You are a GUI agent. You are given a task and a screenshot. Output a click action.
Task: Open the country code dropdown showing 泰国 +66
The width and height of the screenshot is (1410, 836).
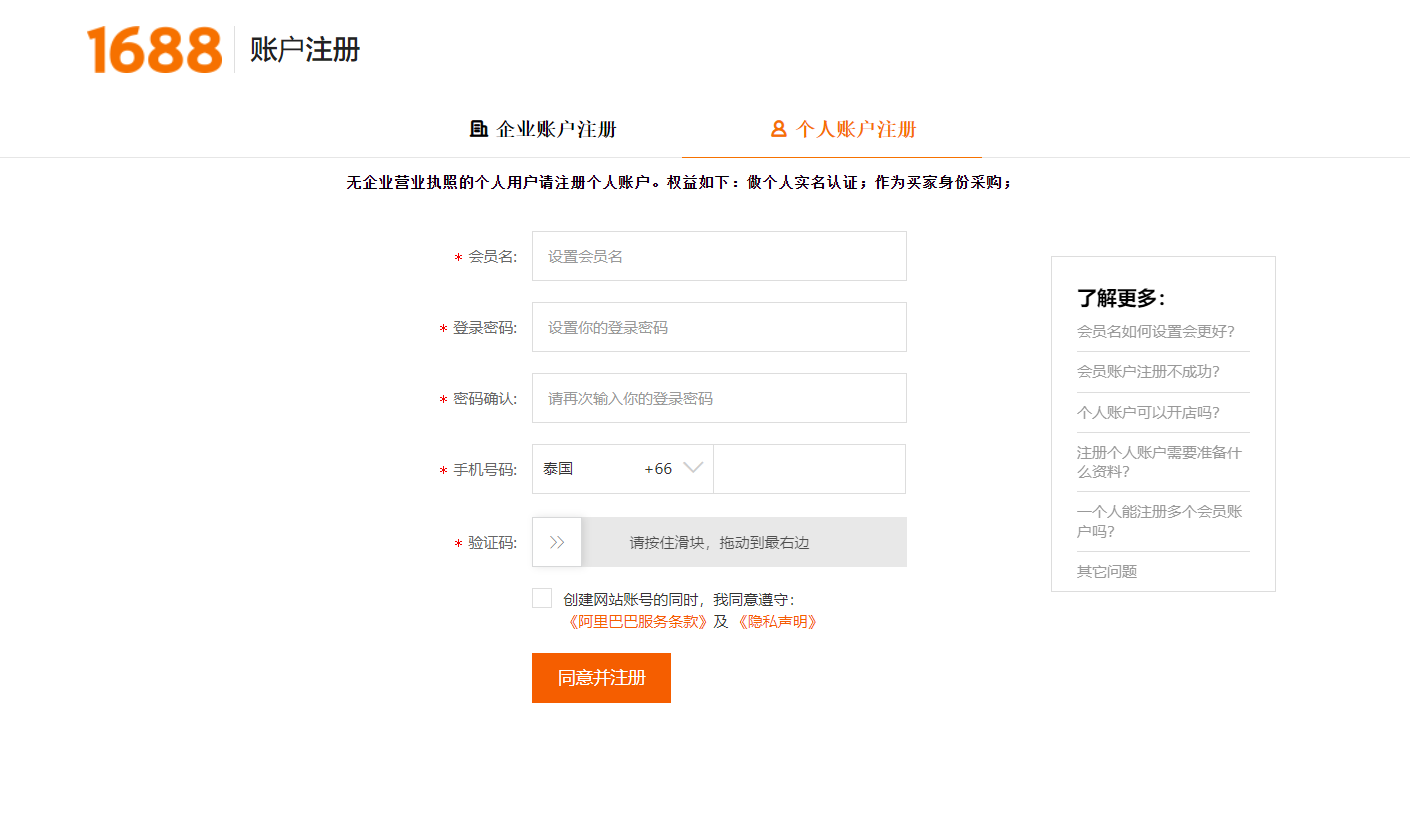(623, 469)
